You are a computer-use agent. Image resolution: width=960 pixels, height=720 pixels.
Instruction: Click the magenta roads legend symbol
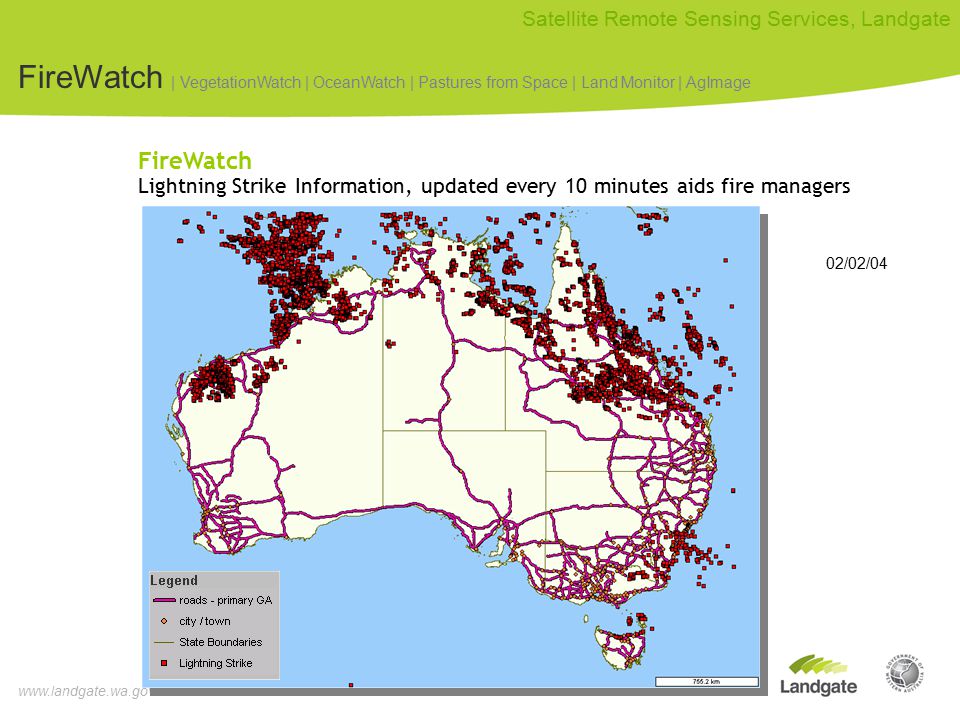(x=164, y=601)
